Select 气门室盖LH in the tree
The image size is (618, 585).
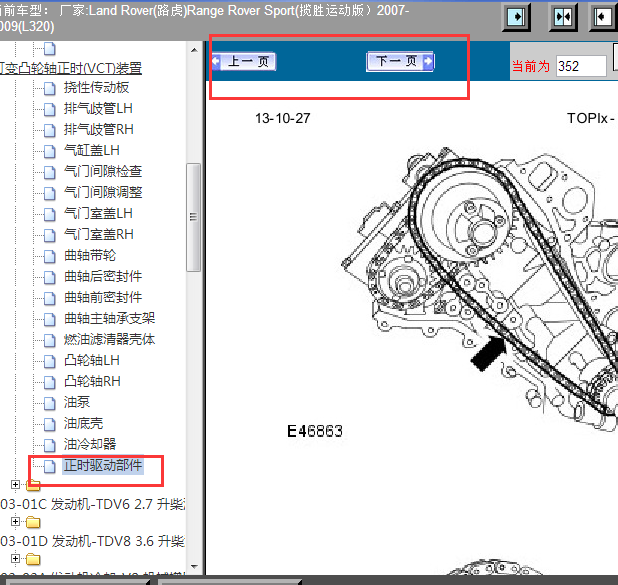98,213
